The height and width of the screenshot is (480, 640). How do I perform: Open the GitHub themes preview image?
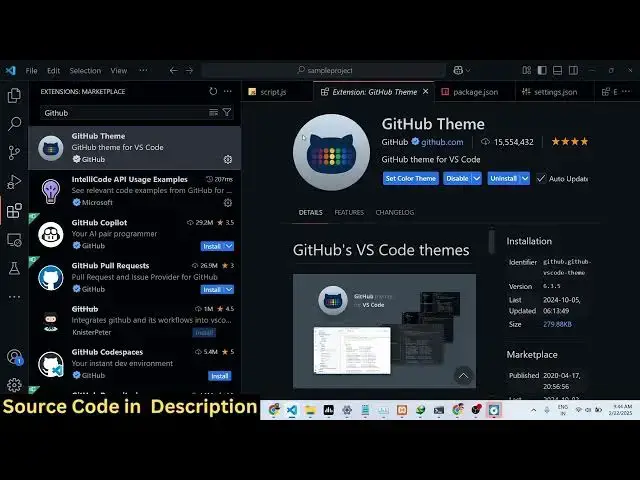[x=384, y=331]
